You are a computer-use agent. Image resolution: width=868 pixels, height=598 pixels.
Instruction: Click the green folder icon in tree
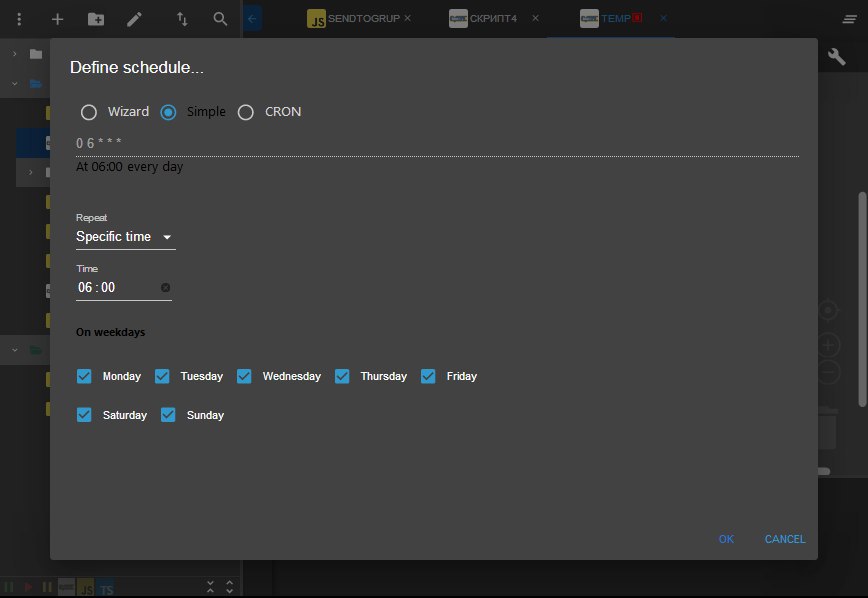tap(36, 350)
